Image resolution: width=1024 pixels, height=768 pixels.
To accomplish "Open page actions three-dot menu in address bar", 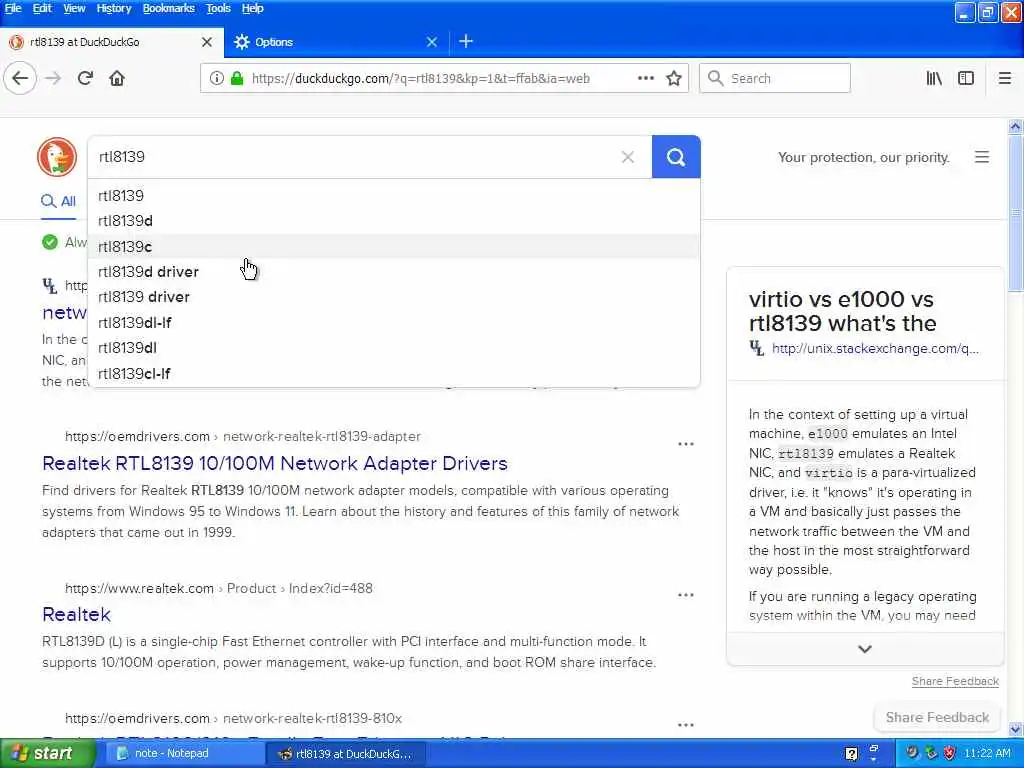I will pos(646,78).
